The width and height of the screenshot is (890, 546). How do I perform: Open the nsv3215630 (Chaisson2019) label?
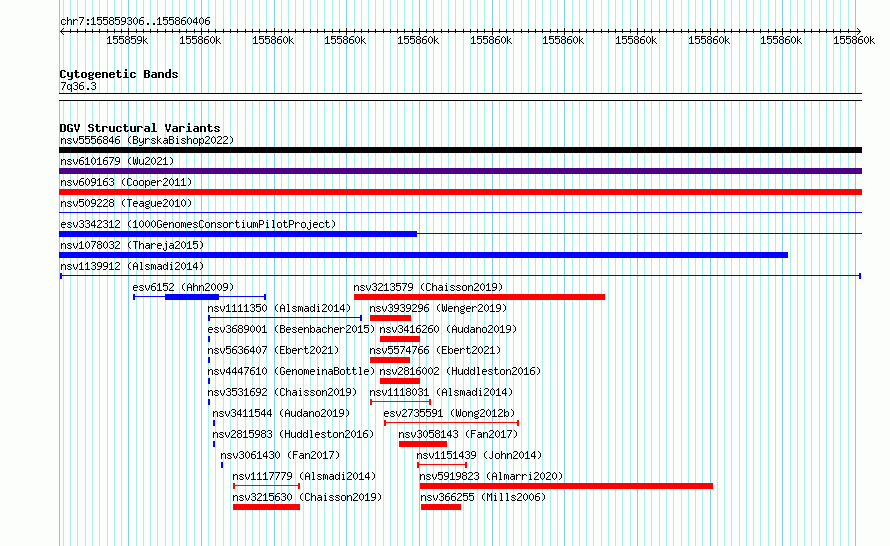[307, 497]
